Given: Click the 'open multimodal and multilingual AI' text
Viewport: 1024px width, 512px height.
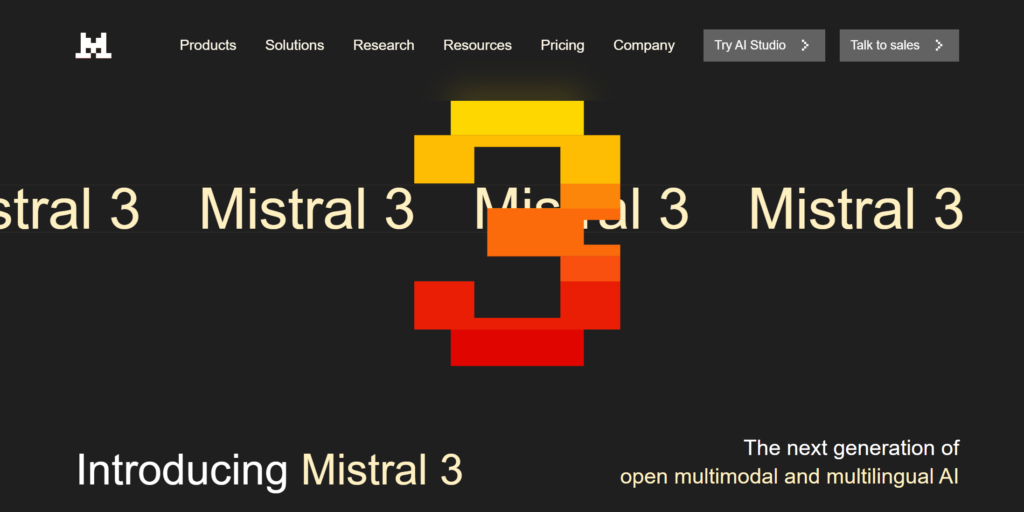Looking at the screenshot, I should 789,476.
